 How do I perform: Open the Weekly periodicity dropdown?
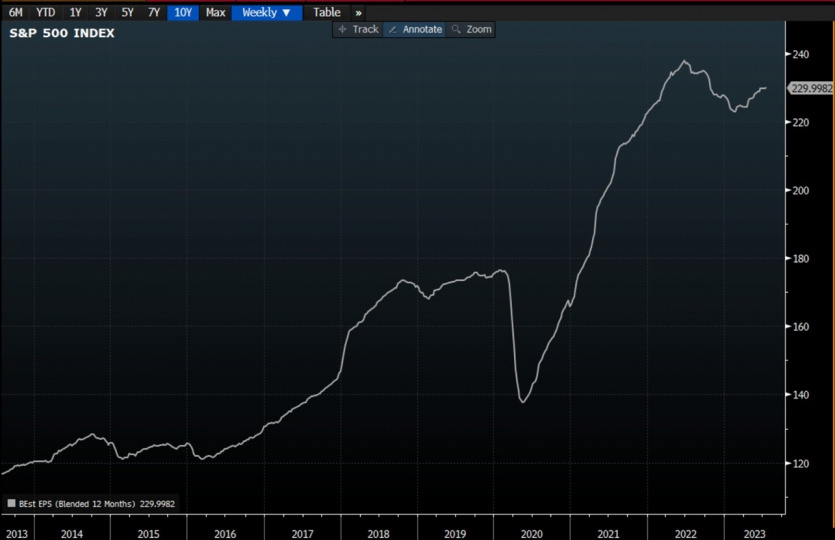tap(267, 12)
